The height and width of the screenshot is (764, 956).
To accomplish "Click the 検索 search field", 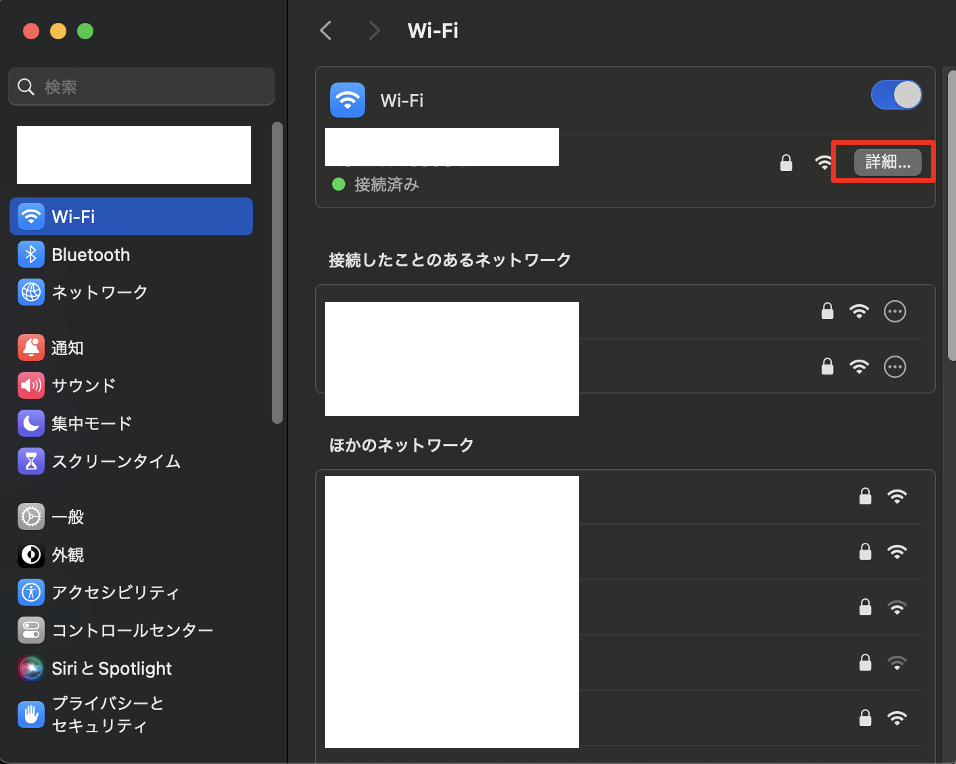I will tap(141, 87).
